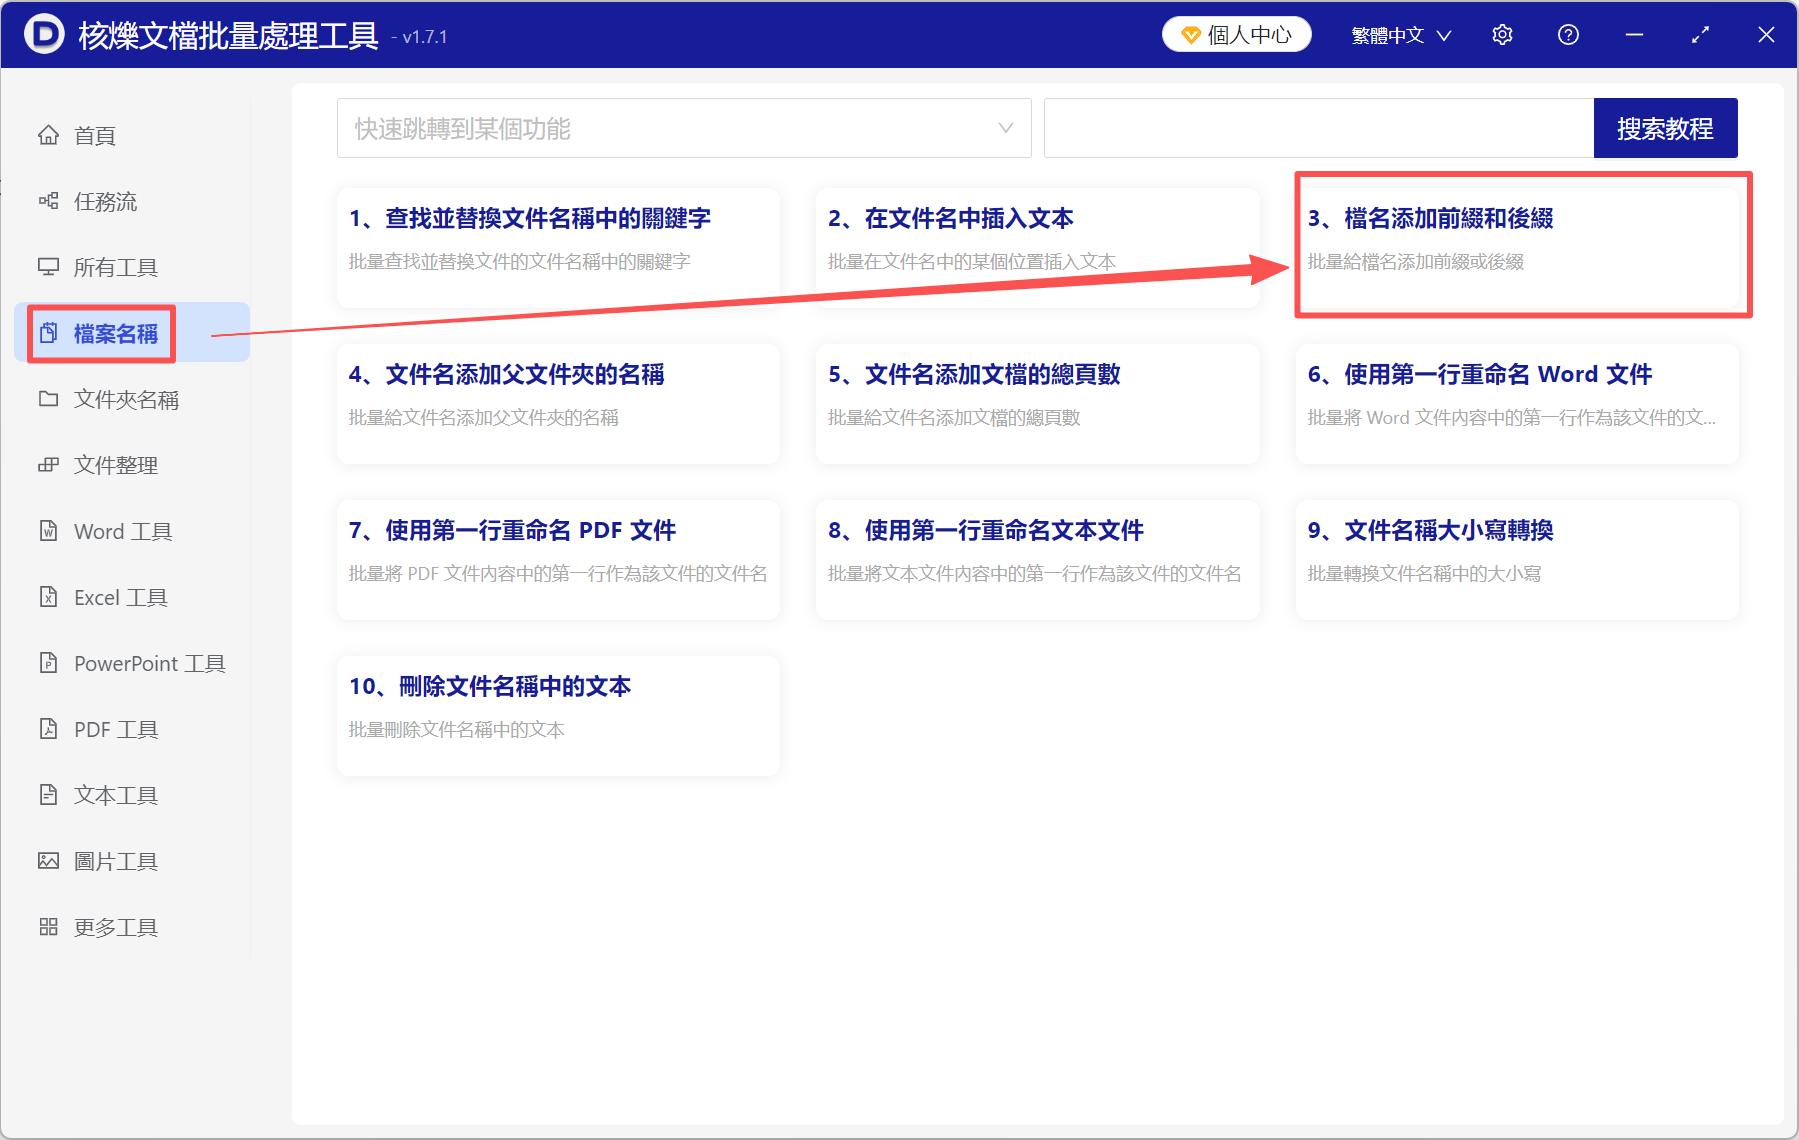Screen dimensions: 1799x1140
Task: Click the help question mark icon
Action: (x=1567, y=33)
